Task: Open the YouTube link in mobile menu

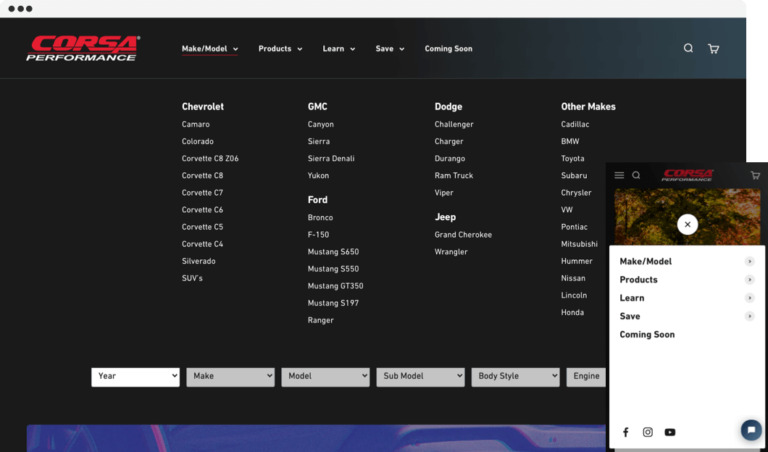Action: click(670, 432)
